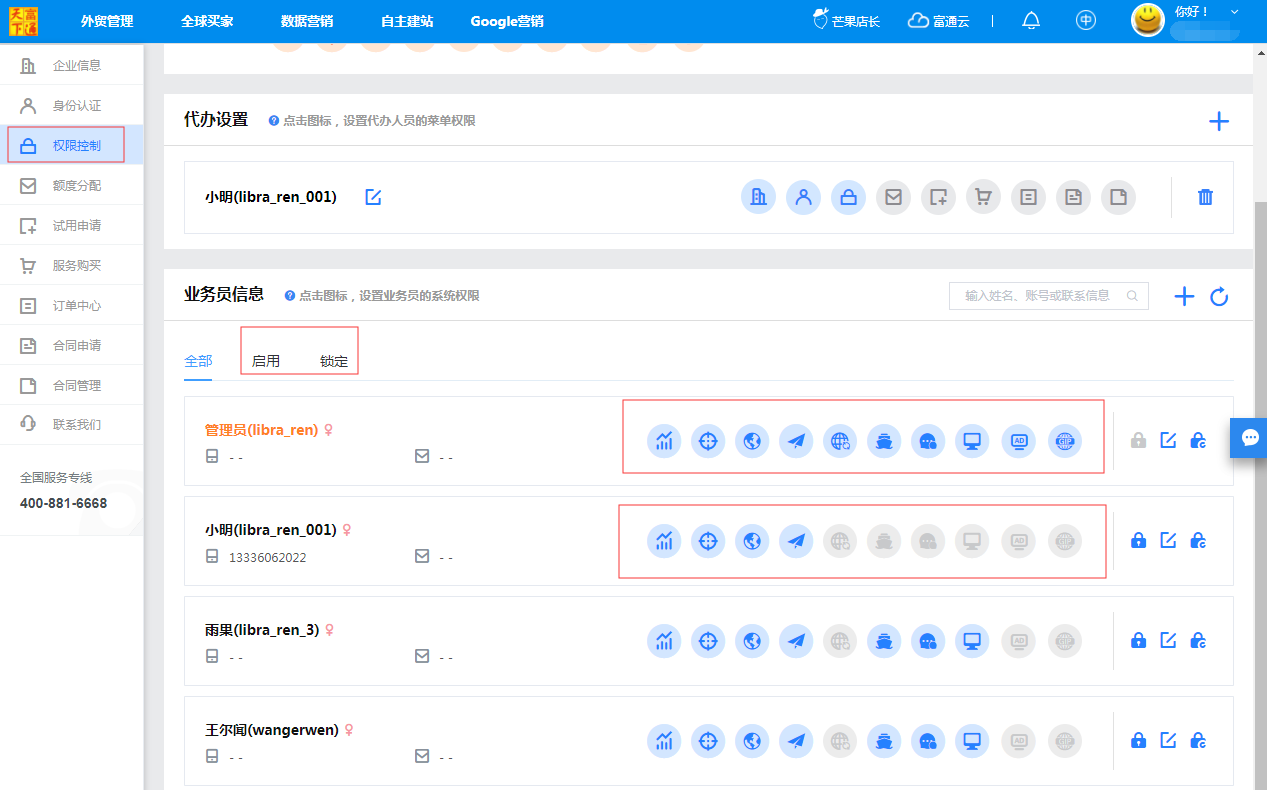This screenshot has width=1267, height=790.
Task: Open 试用申请 in sidebar
Action: [x=72, y=225]
